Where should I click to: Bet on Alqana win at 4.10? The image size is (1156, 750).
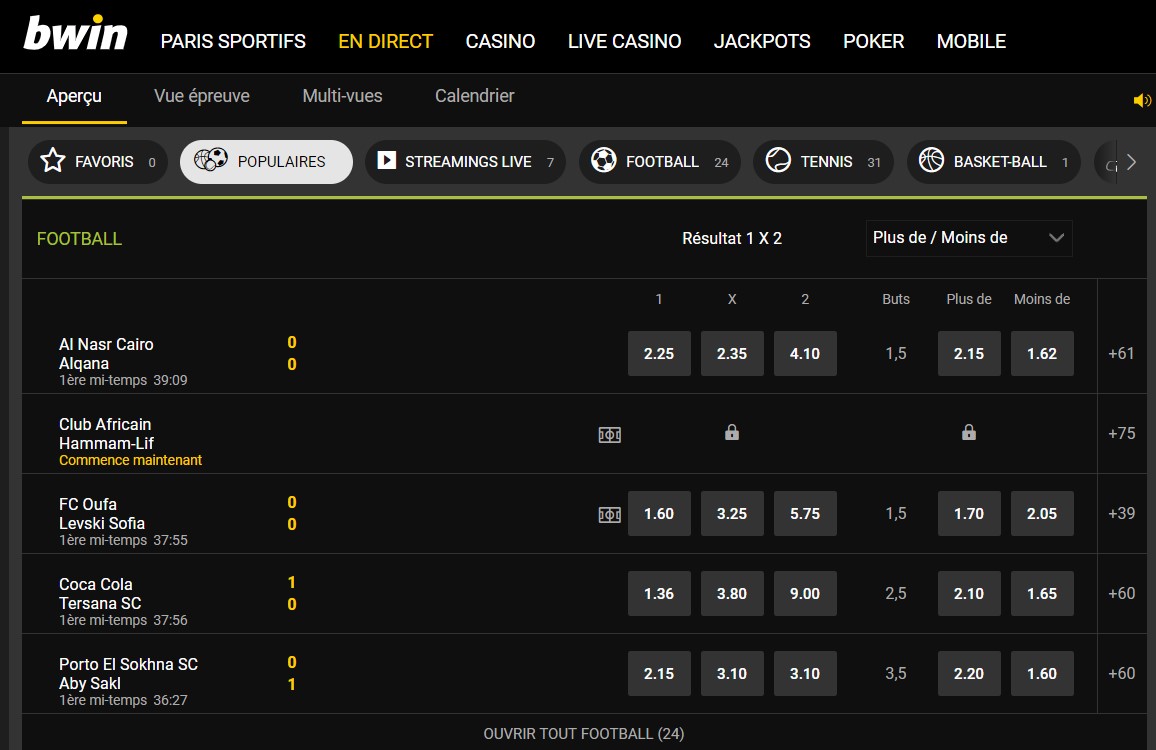pyautogui.click(x=805, y=353)
